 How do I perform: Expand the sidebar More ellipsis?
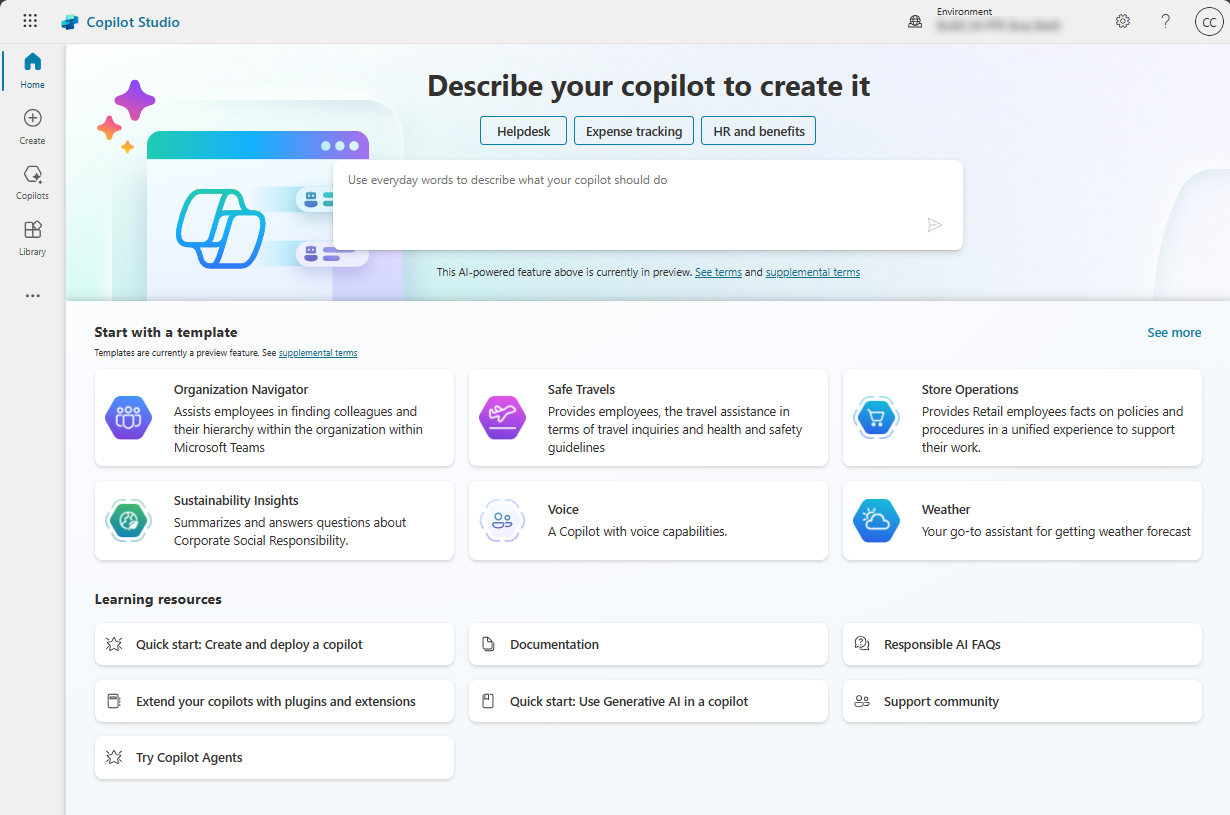pos(33,296)
